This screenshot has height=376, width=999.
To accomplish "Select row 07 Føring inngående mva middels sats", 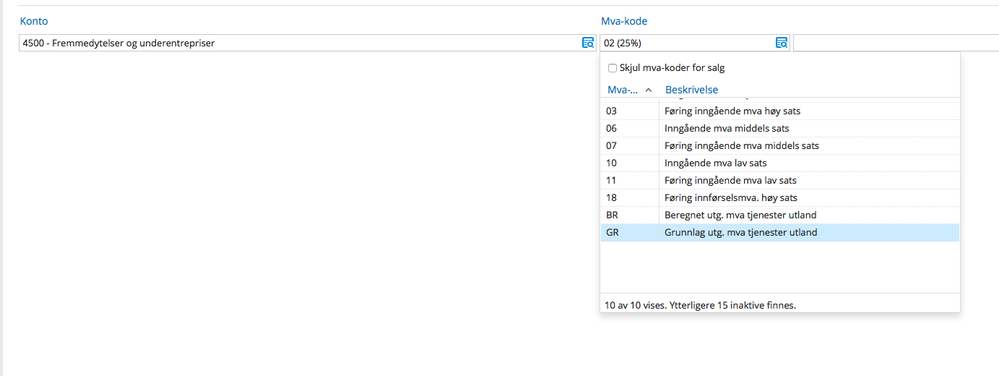I will pyautogui.click(x=780, y=146).
